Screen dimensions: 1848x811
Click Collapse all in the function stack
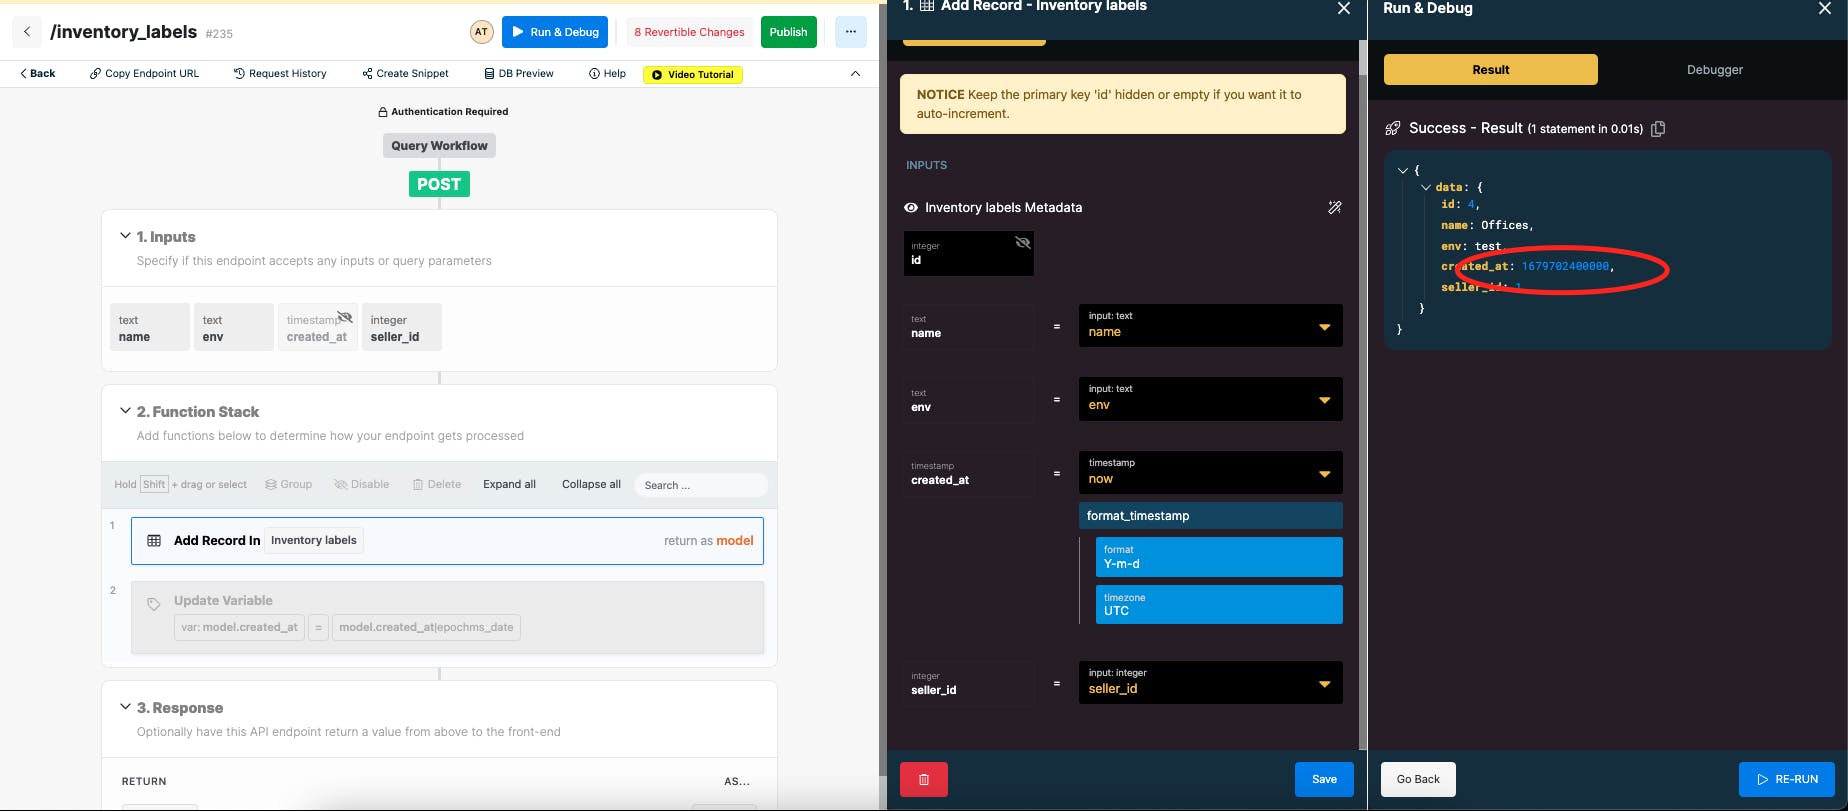click(591, 485)
